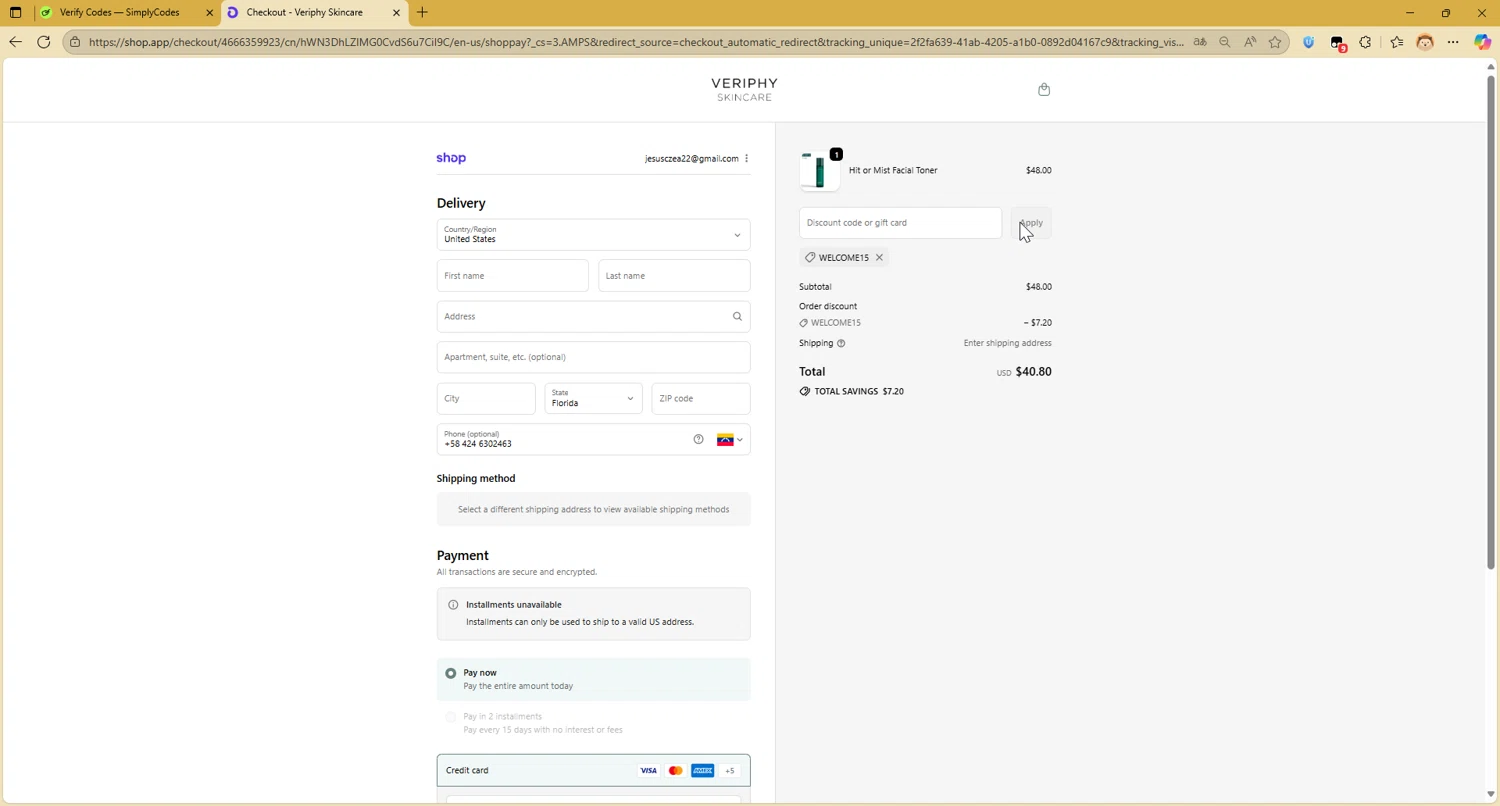This screenshot has height=806, width=1500.
Task: Click the Shop logo
Action: point(451,158)
